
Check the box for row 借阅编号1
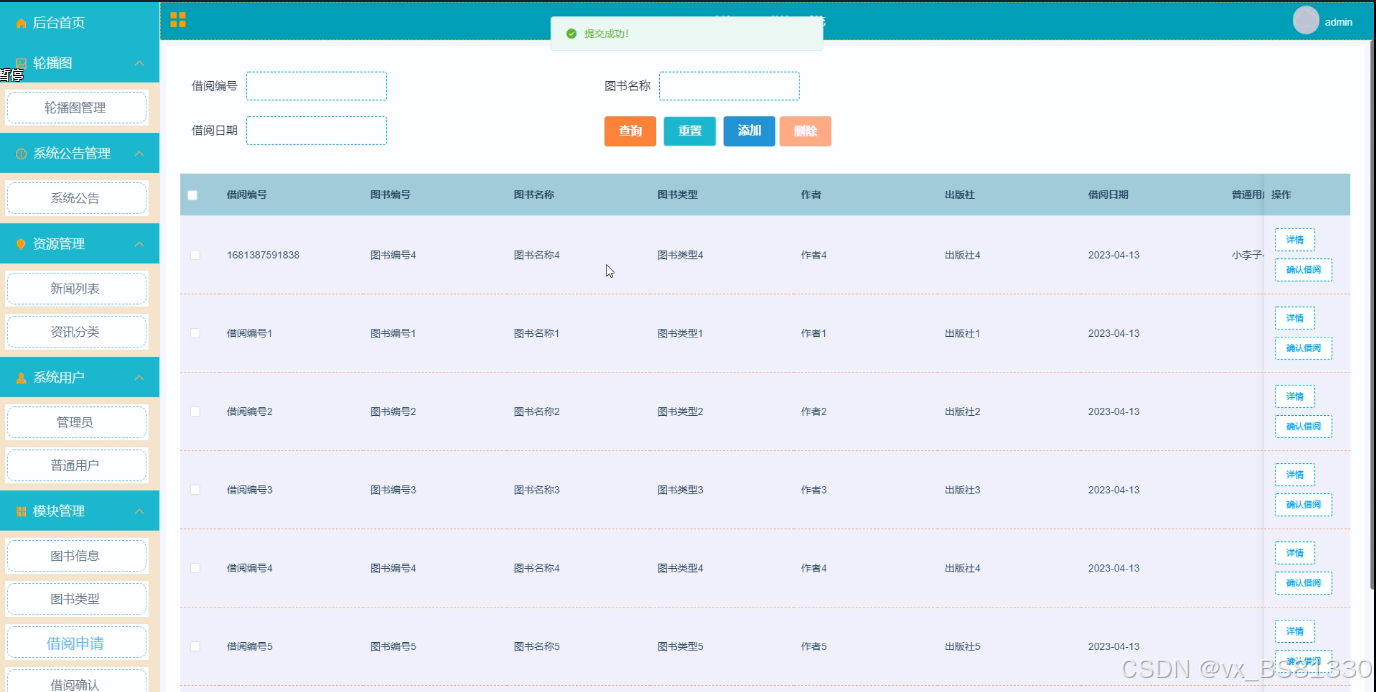(195, 333)
